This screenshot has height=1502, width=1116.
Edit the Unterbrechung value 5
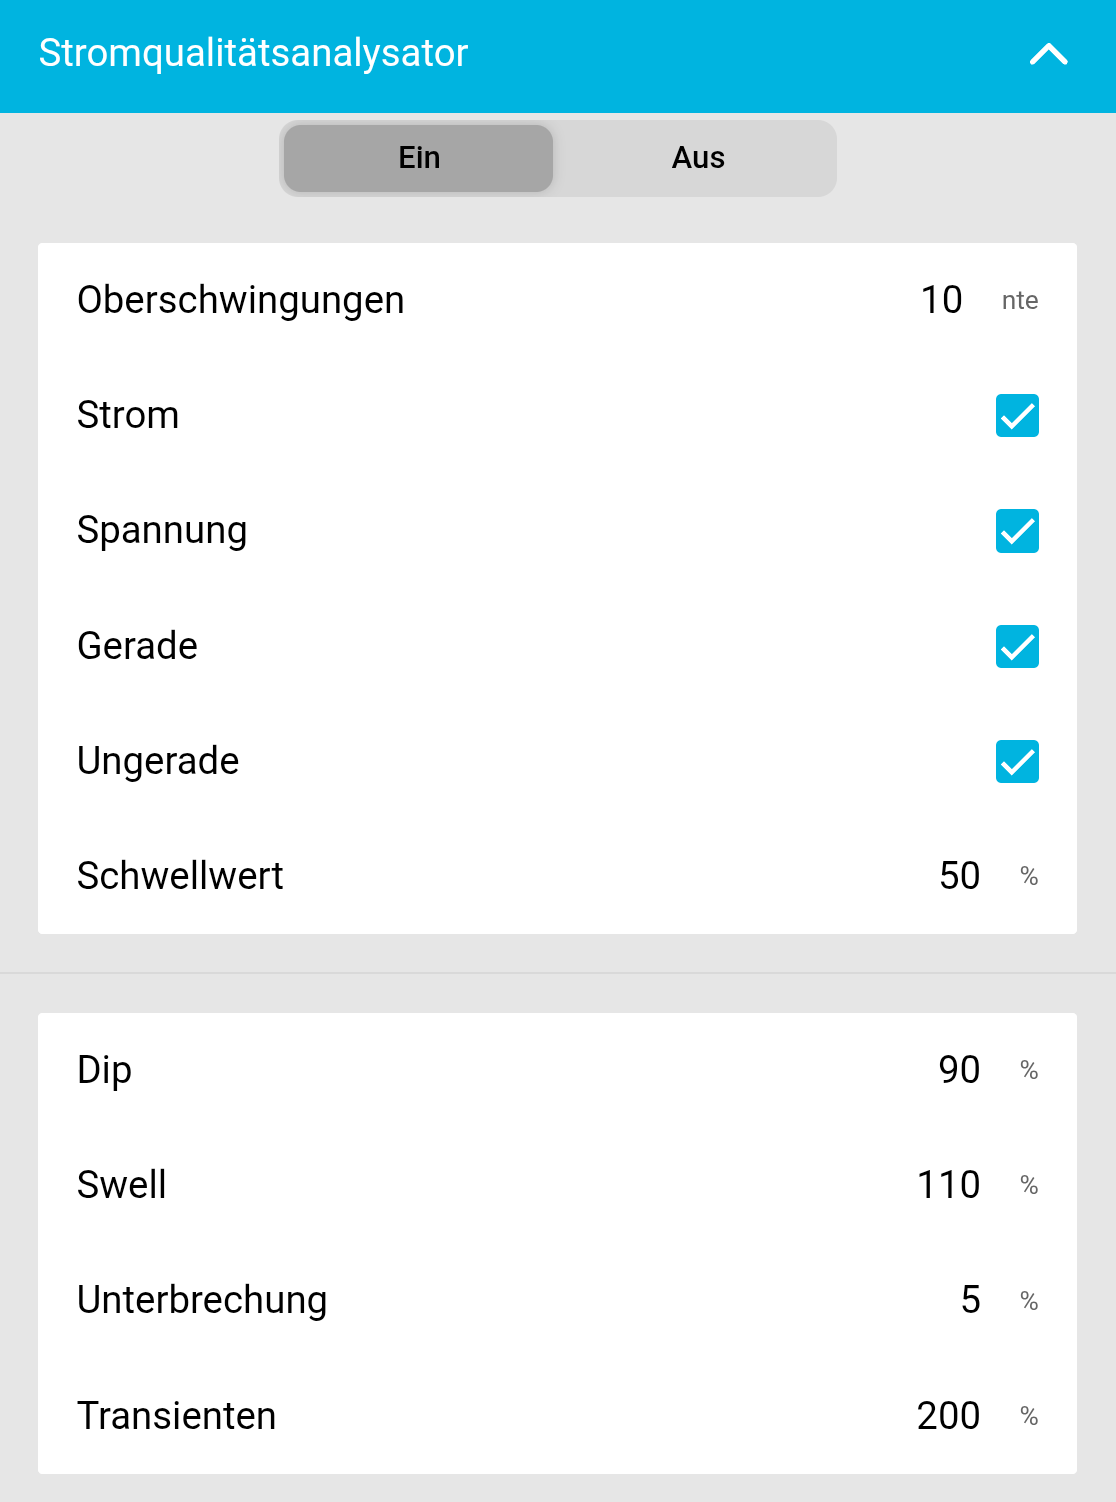pyautogui.click(x=970, y=1300)
